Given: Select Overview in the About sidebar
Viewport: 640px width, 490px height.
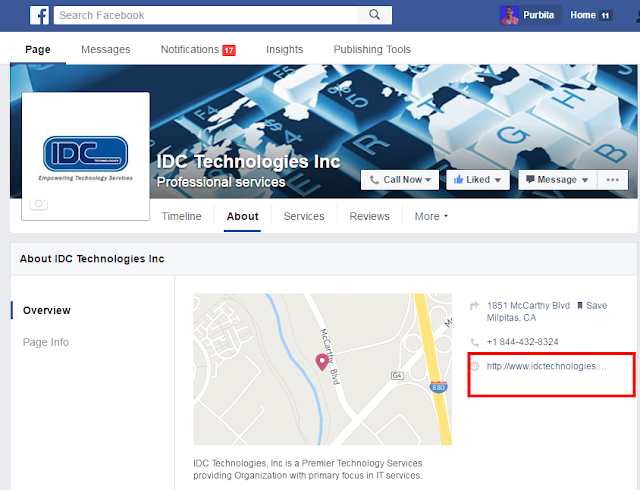Looking at the screenshot, I should (x=47, y=310).
